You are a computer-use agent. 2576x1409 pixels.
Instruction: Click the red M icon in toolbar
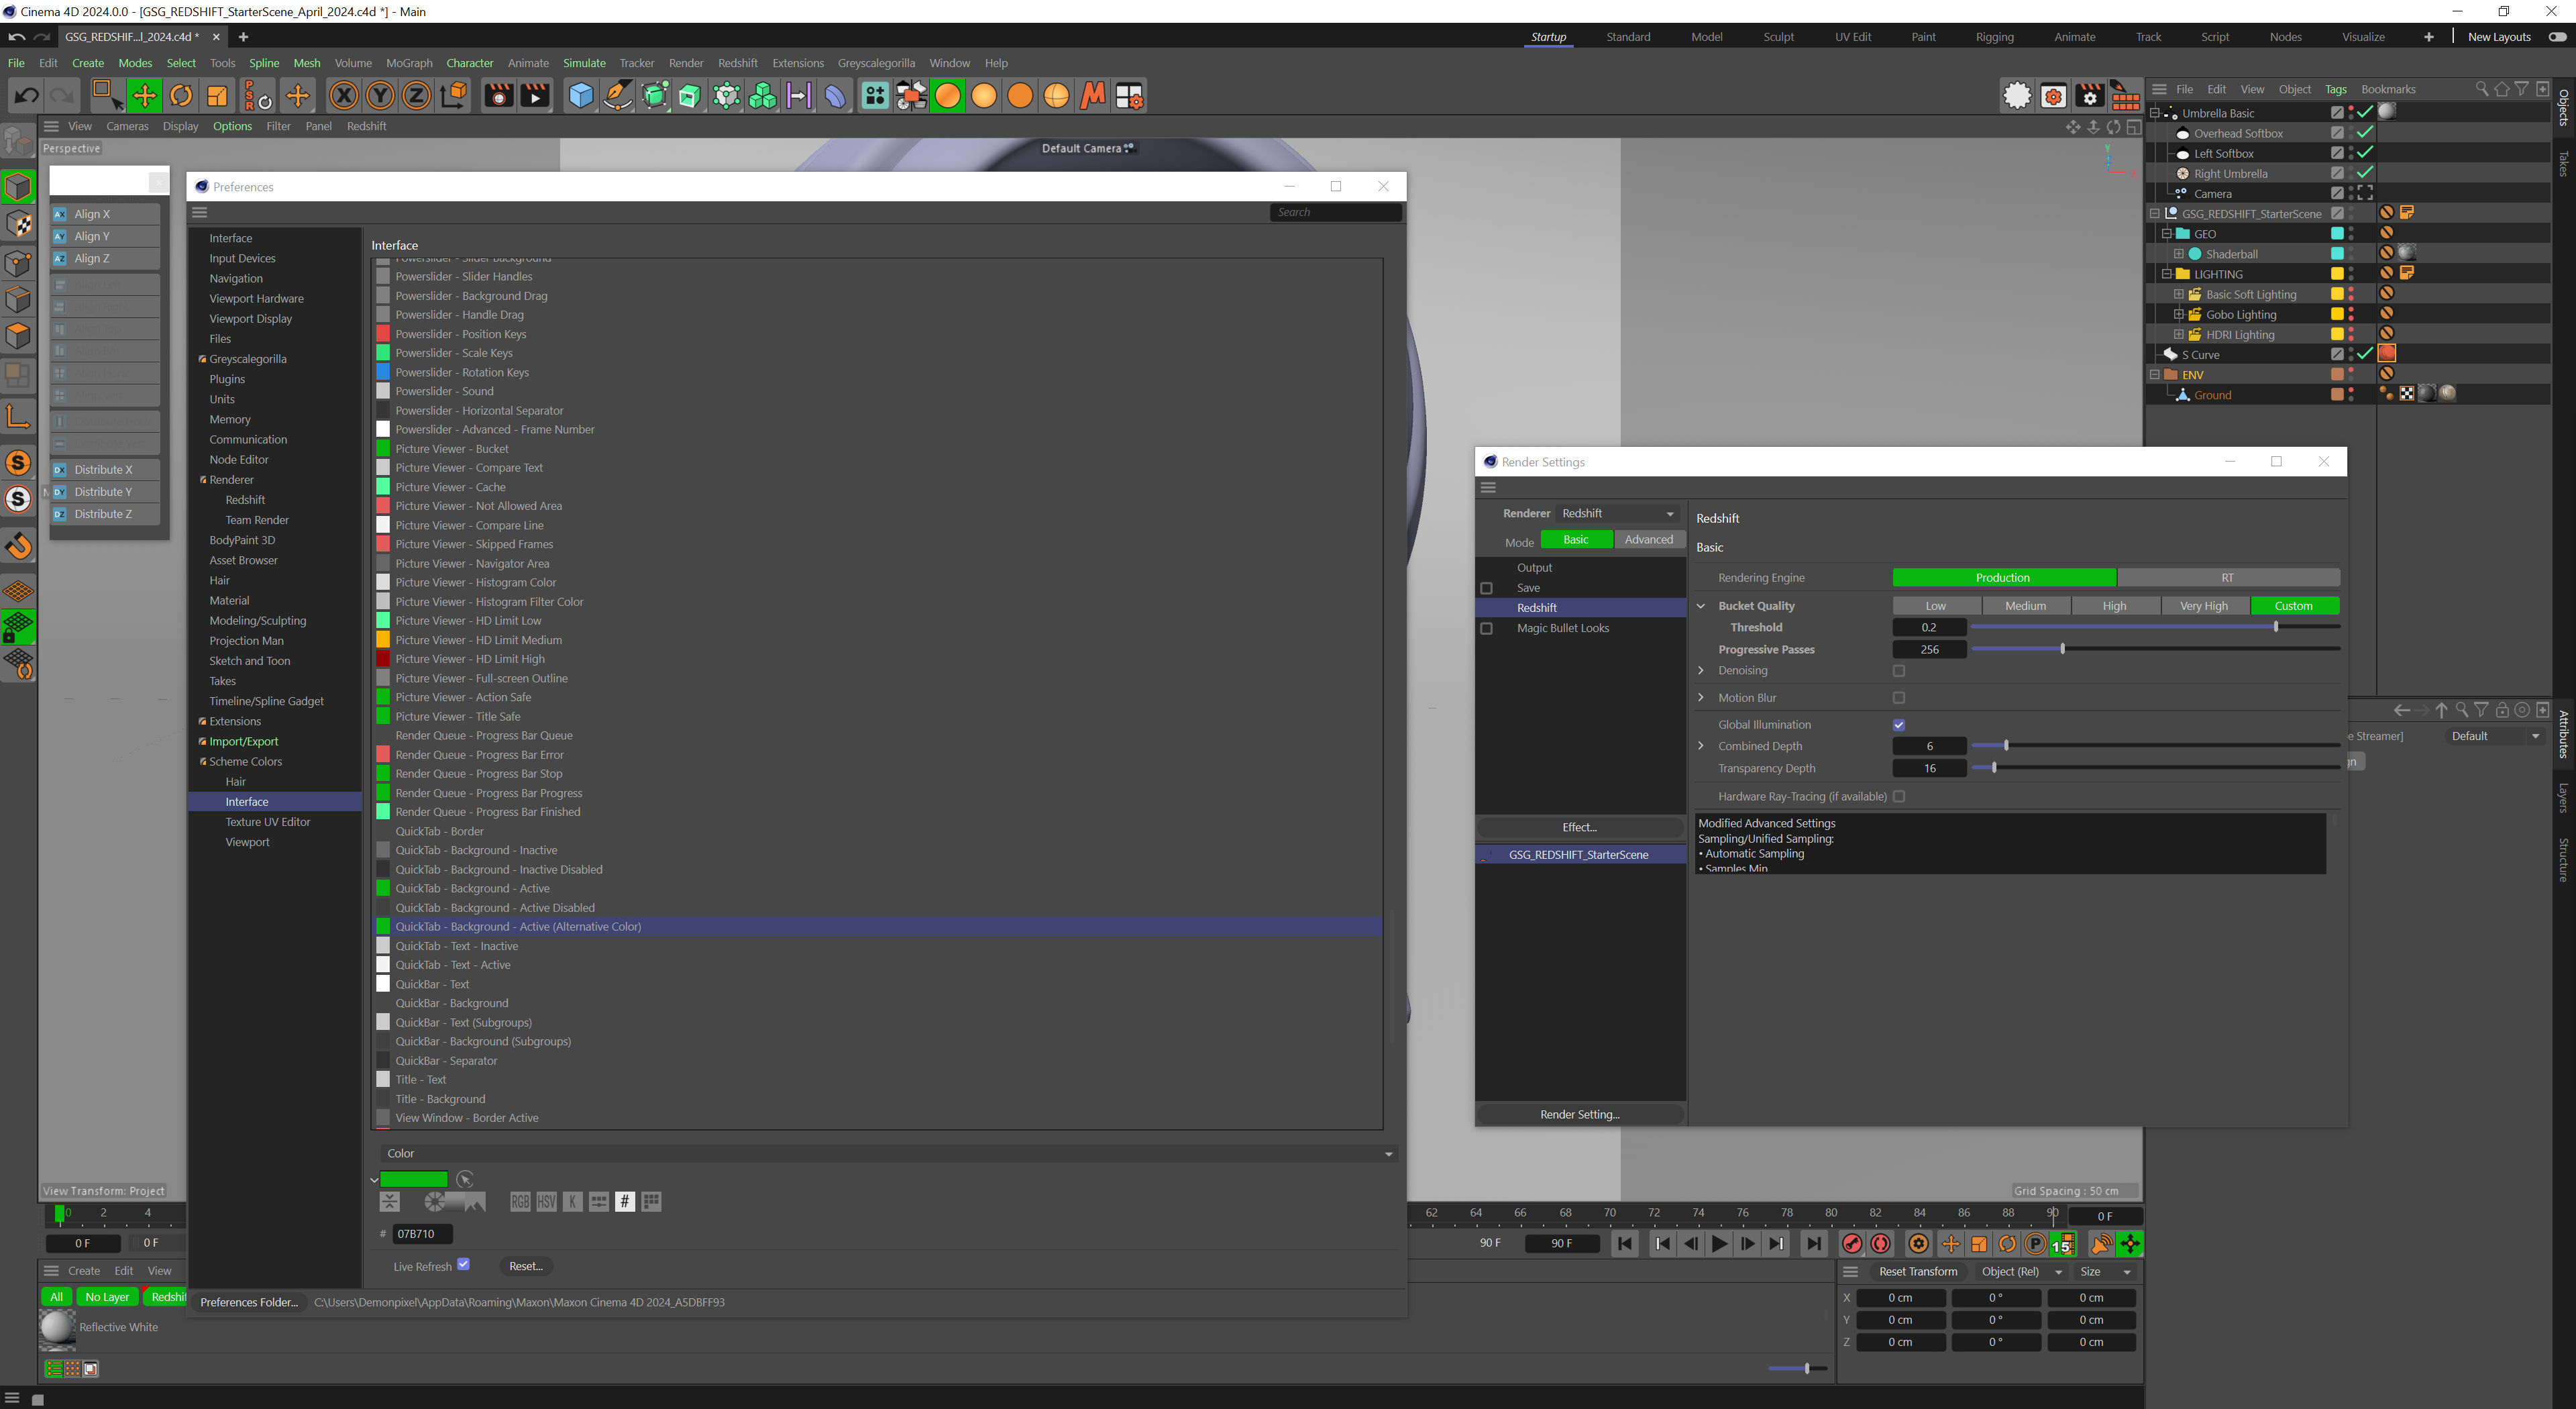[1093, 96]
